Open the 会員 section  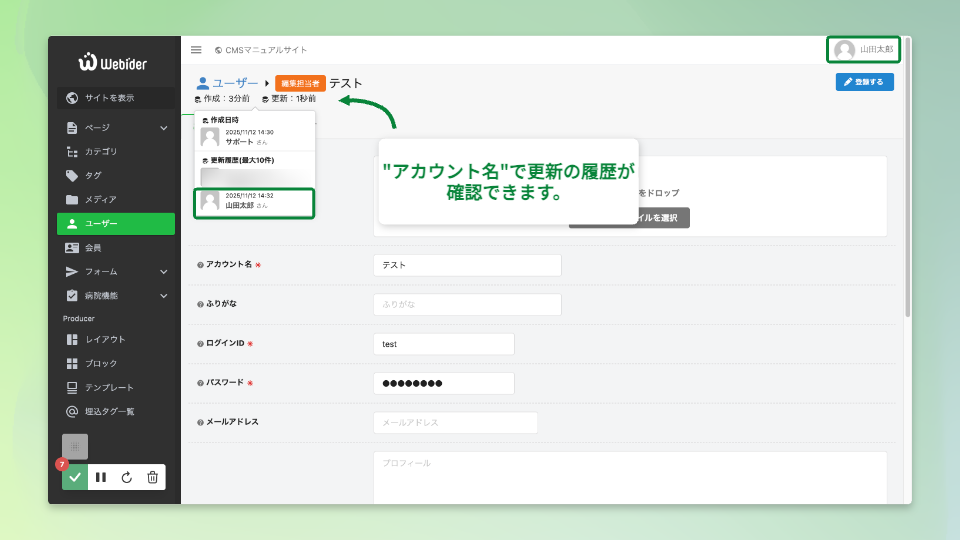click(116, 247)
